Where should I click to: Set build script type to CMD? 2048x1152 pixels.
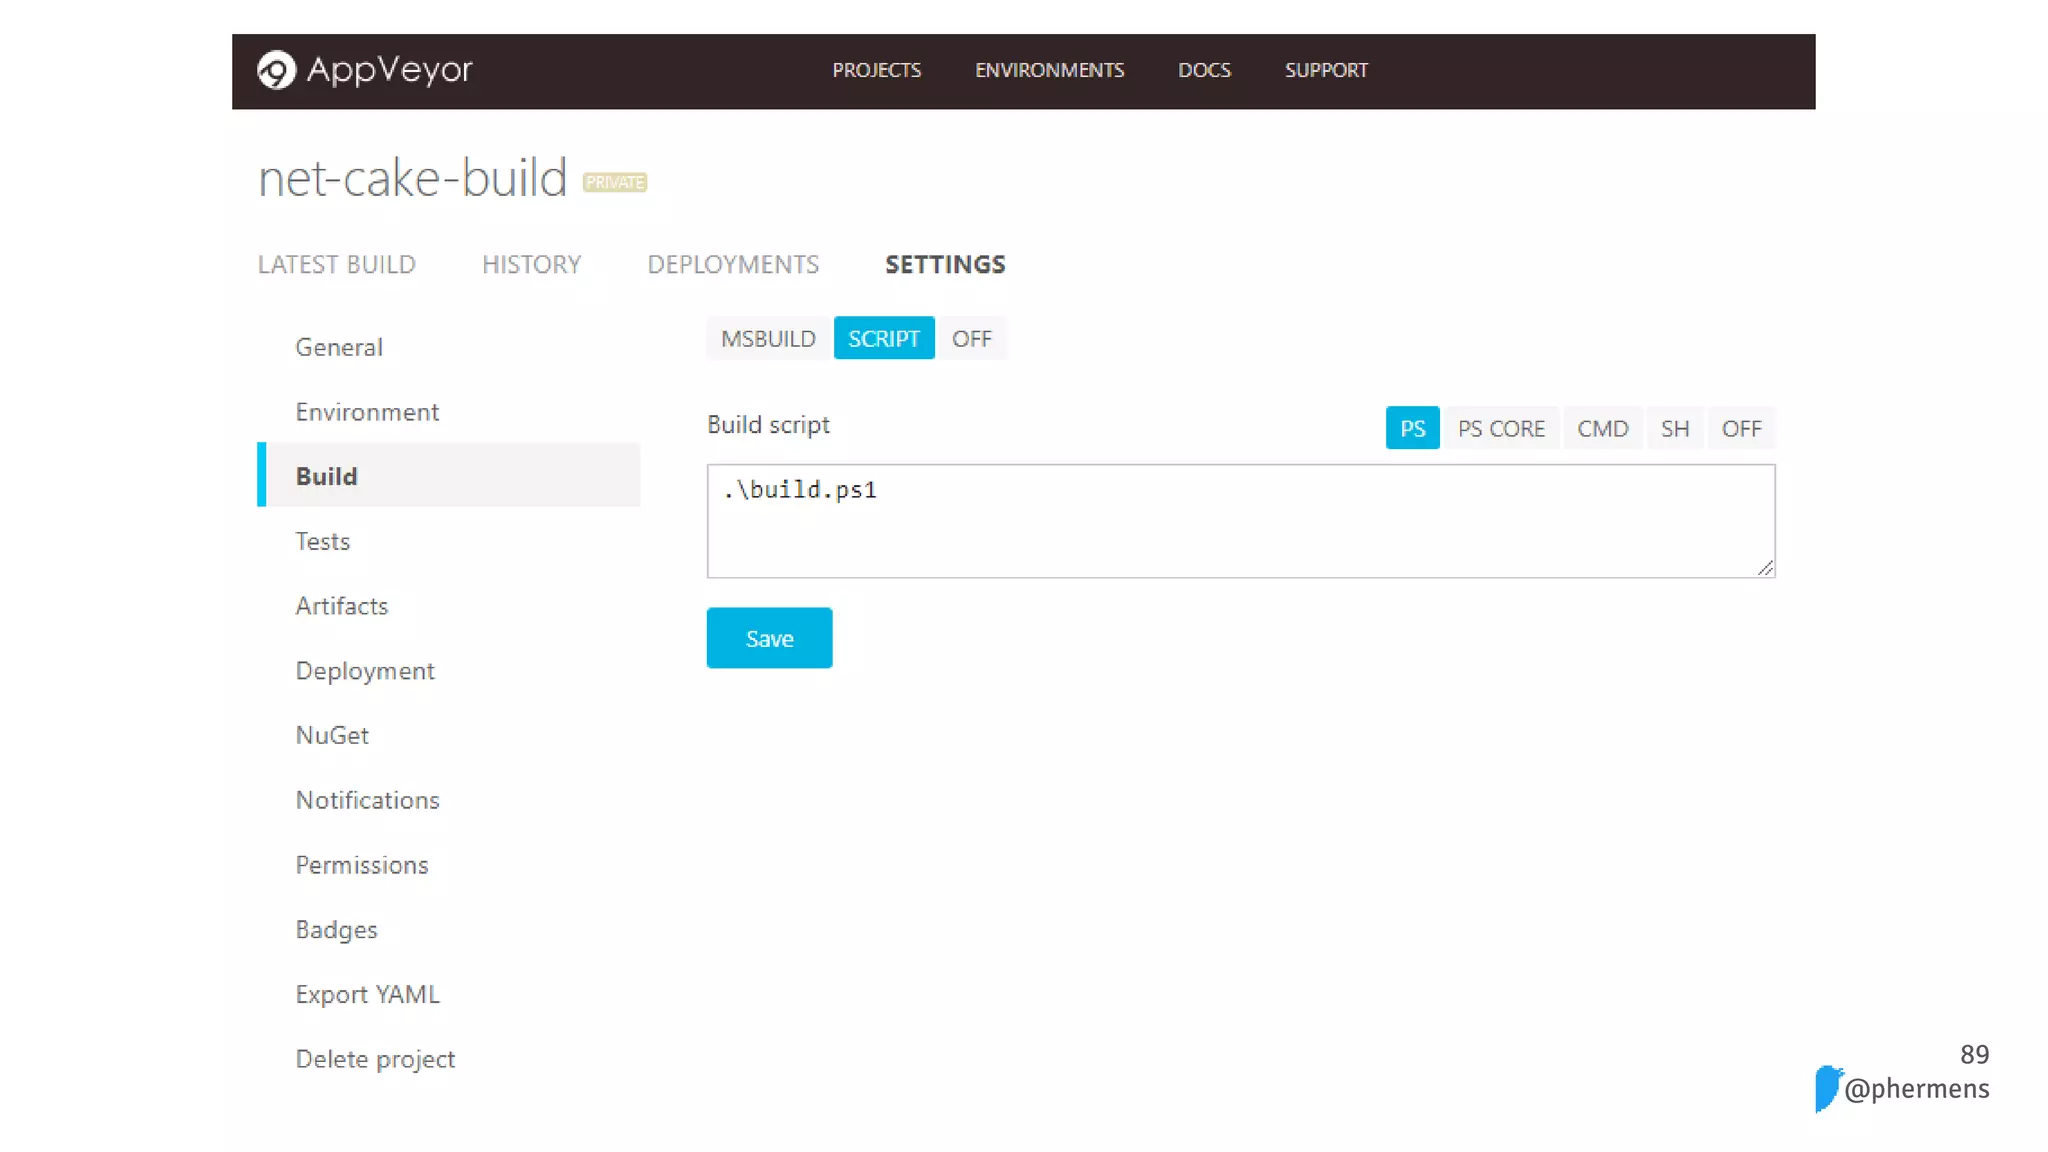point(1602,429)
